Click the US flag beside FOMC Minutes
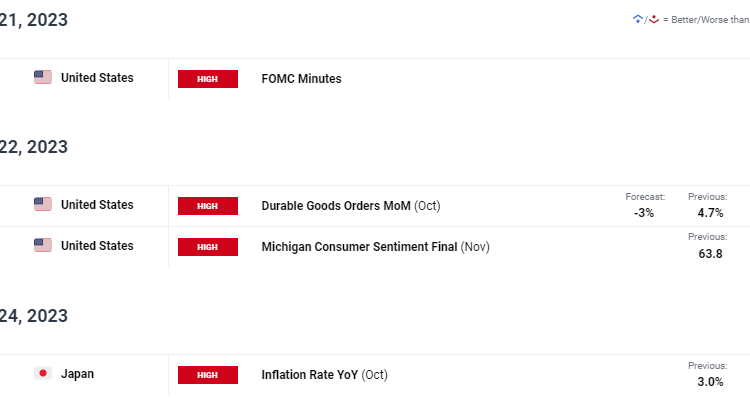750x412 pixels. pyautogui.click(x=43, y=78)
